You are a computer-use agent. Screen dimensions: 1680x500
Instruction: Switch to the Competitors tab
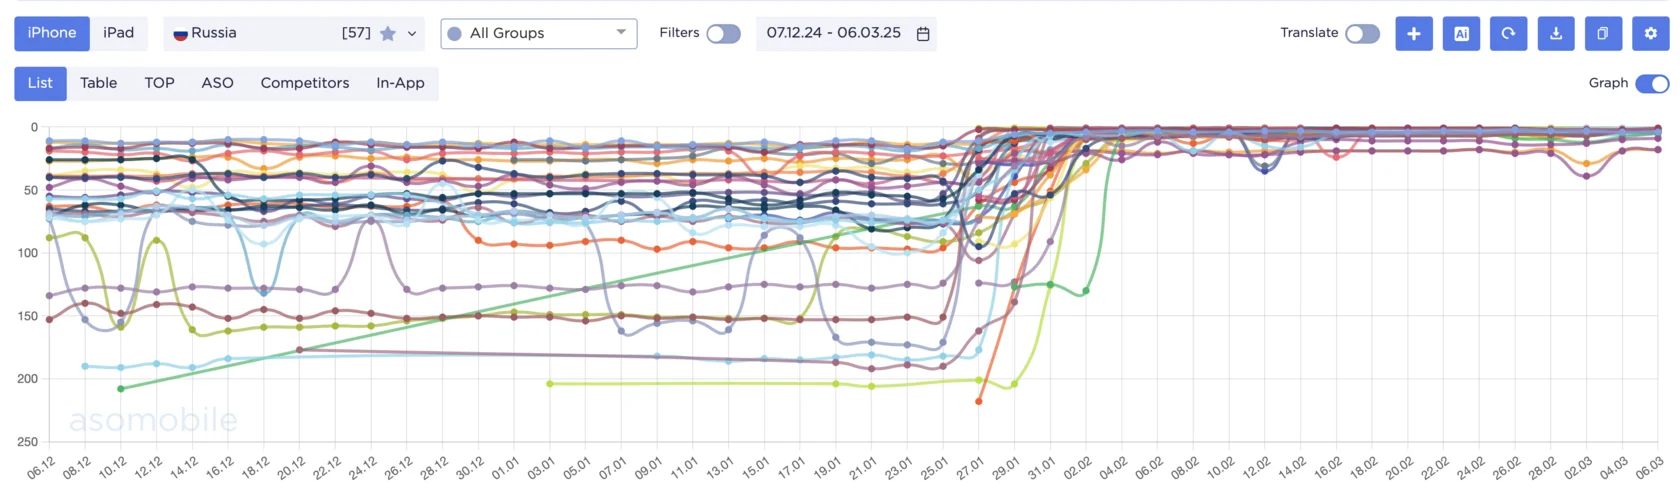point(305,83)
